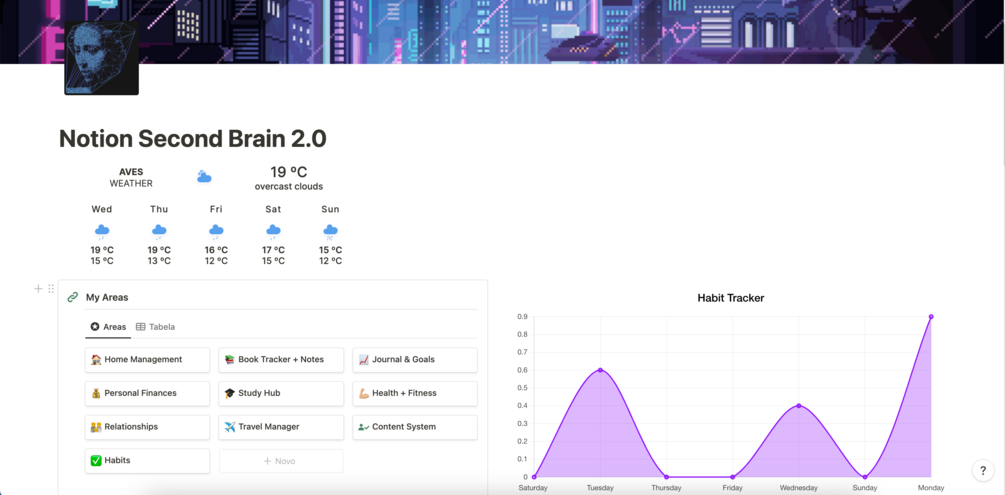The height and width of the screenshot is (495, 1005).
Task: Click the flexed arm emoji on Health + Fitness
Action: point(363,393)
